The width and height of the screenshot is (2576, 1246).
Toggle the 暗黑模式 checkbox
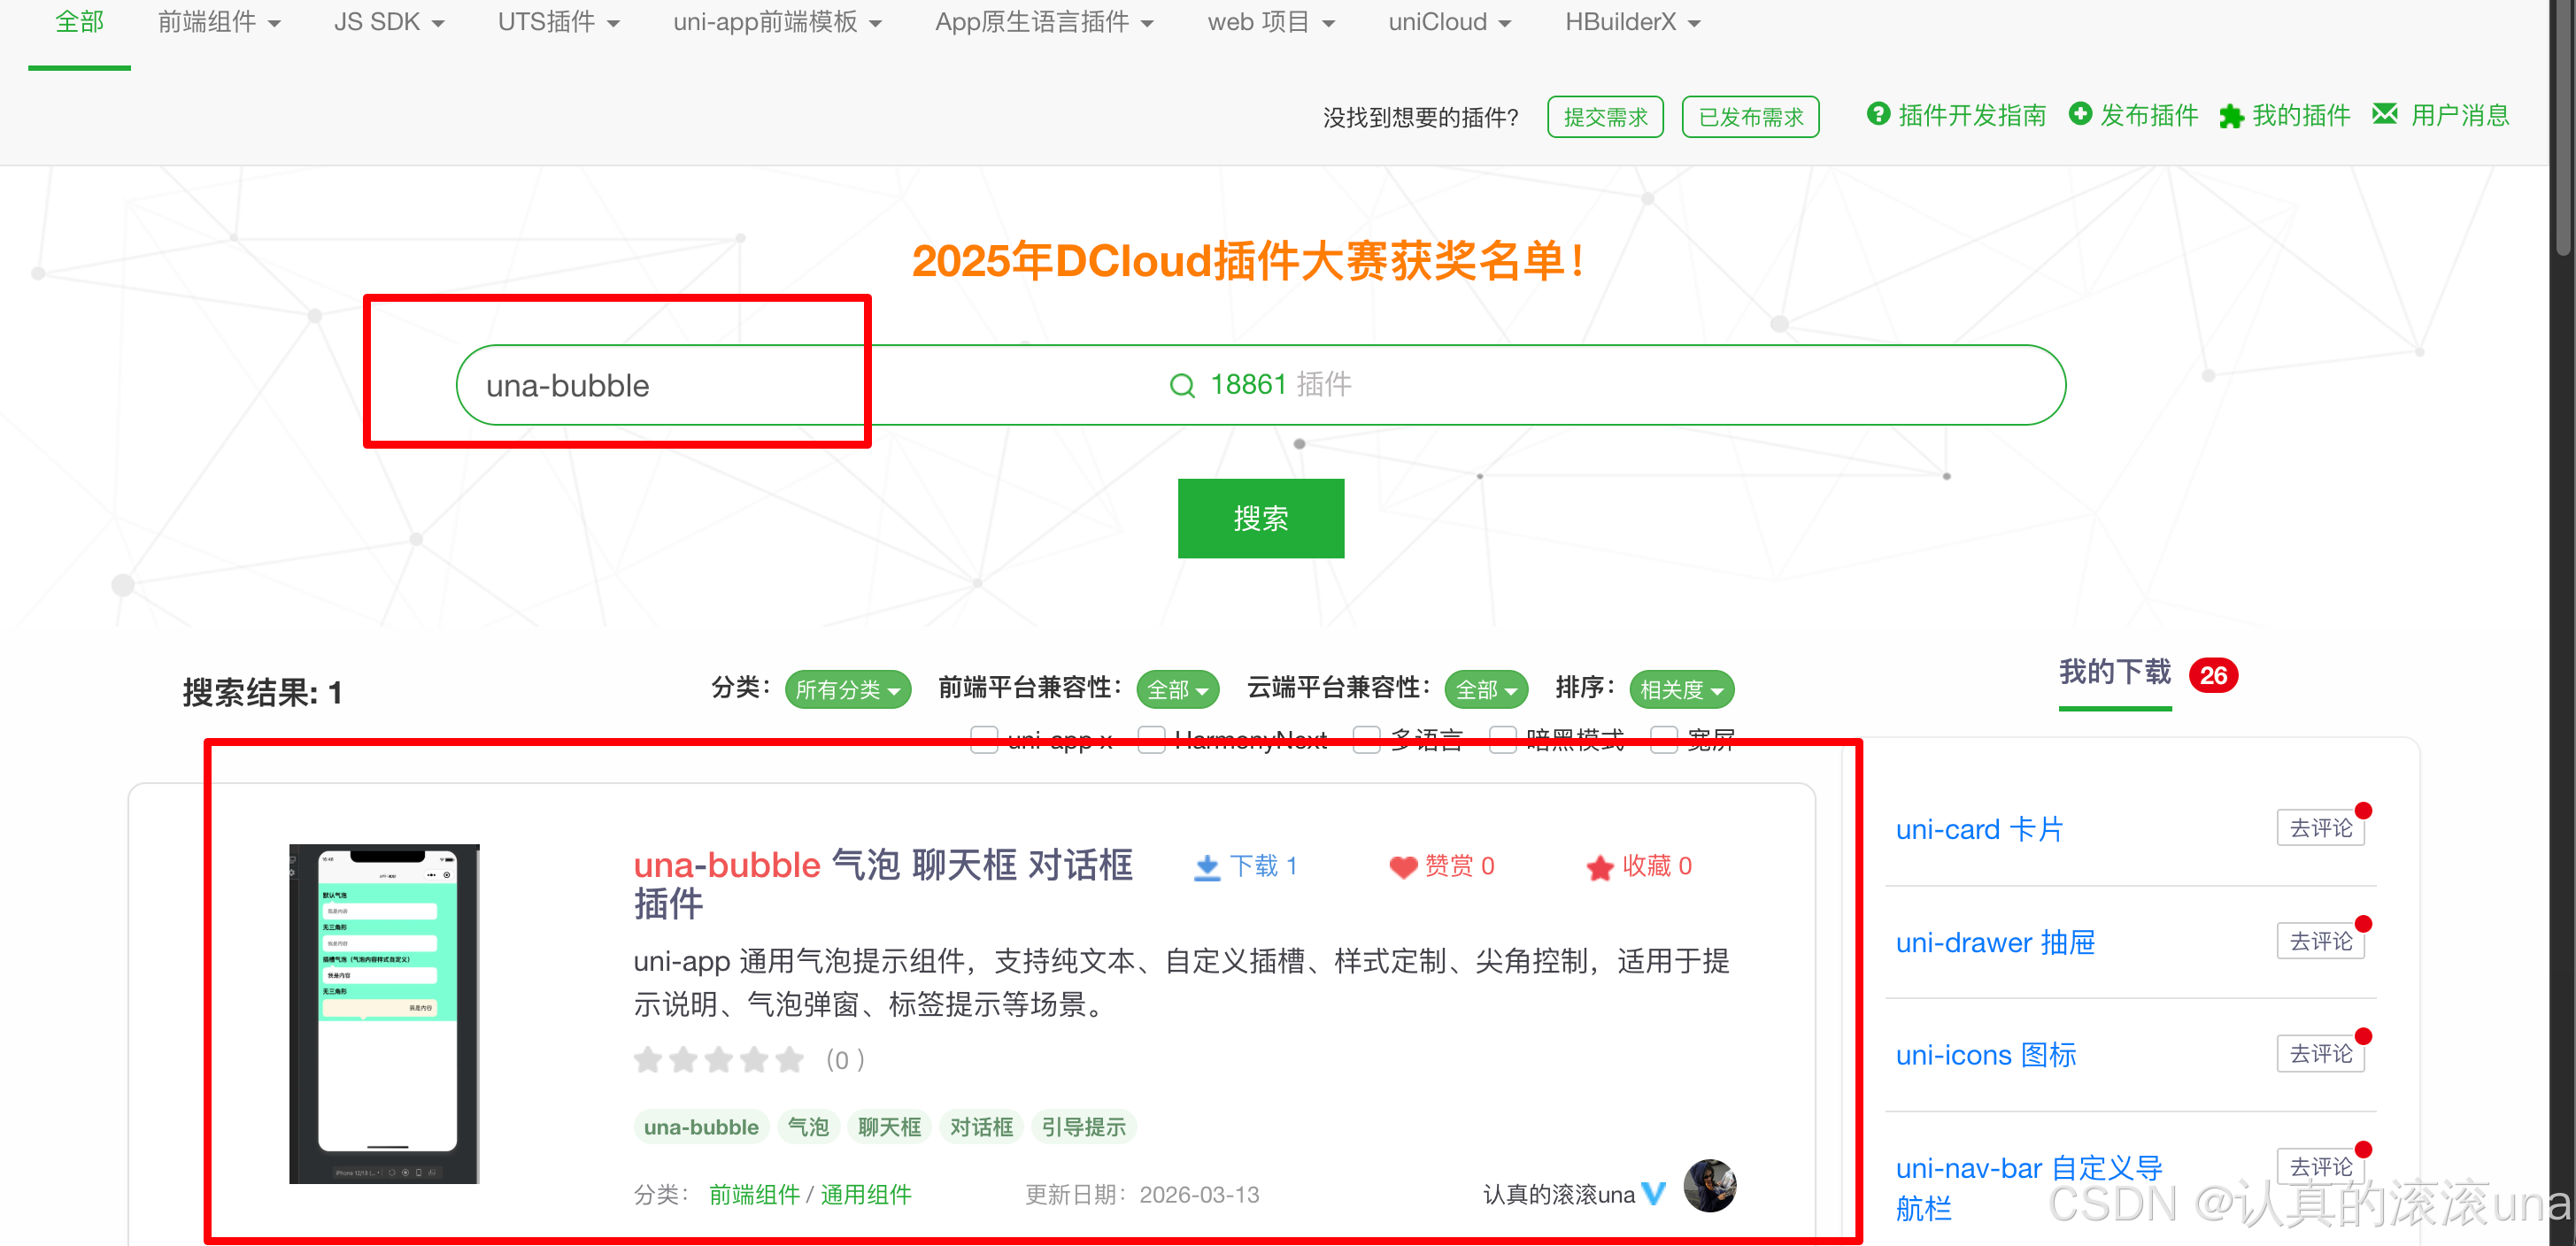[1503, 740]
